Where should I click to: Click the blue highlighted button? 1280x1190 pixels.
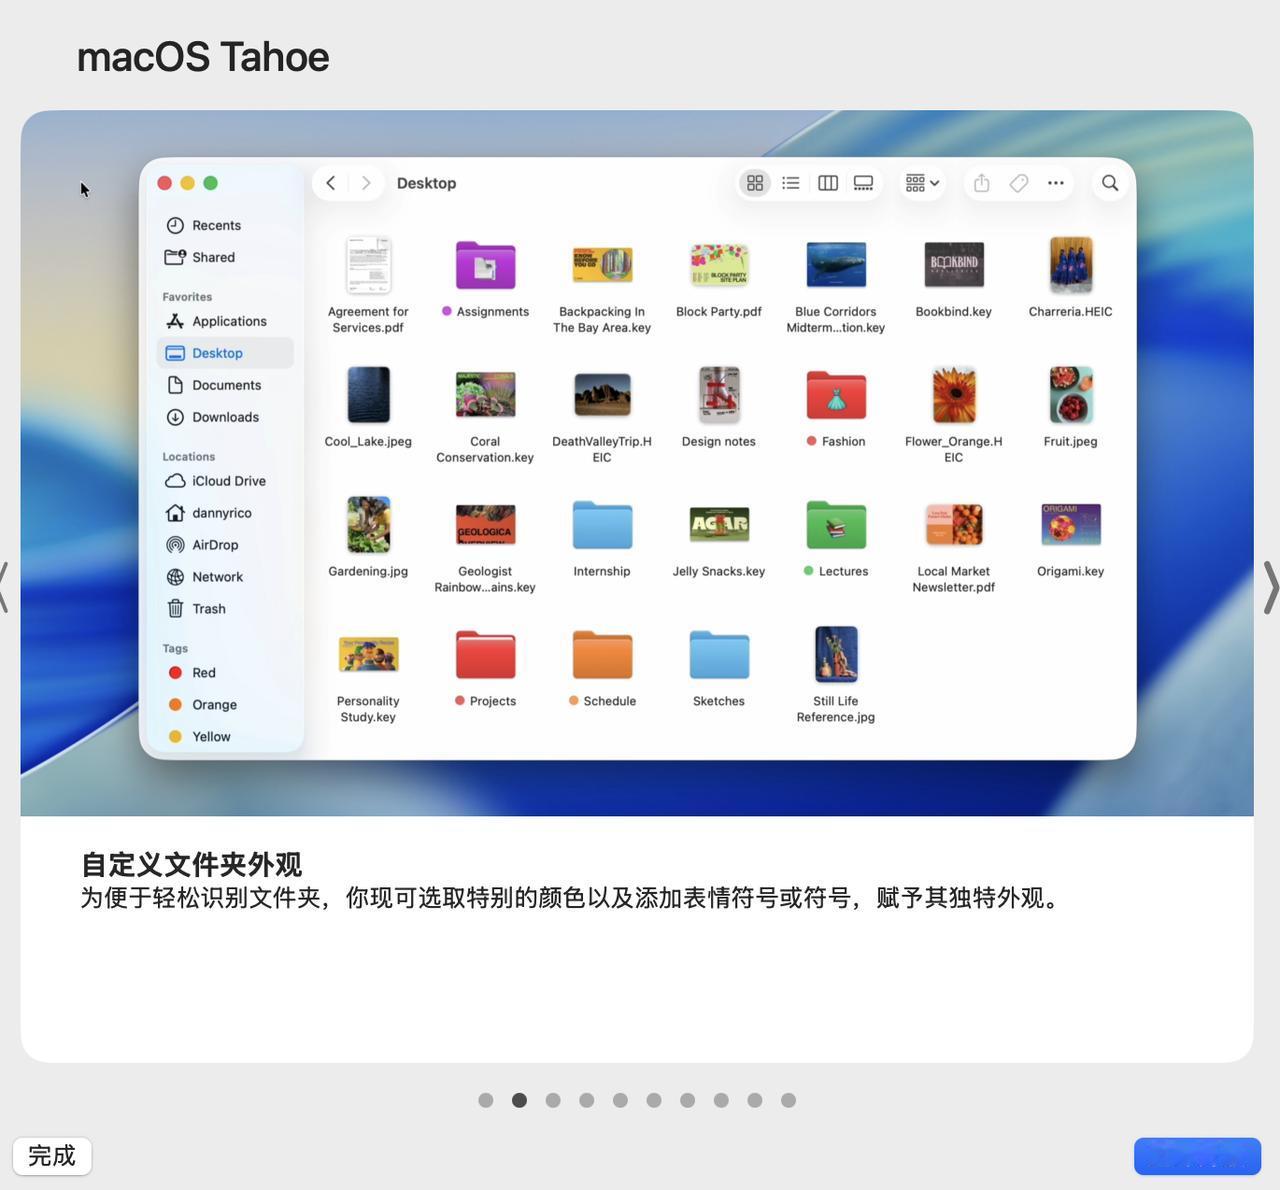(1197, 1156)
